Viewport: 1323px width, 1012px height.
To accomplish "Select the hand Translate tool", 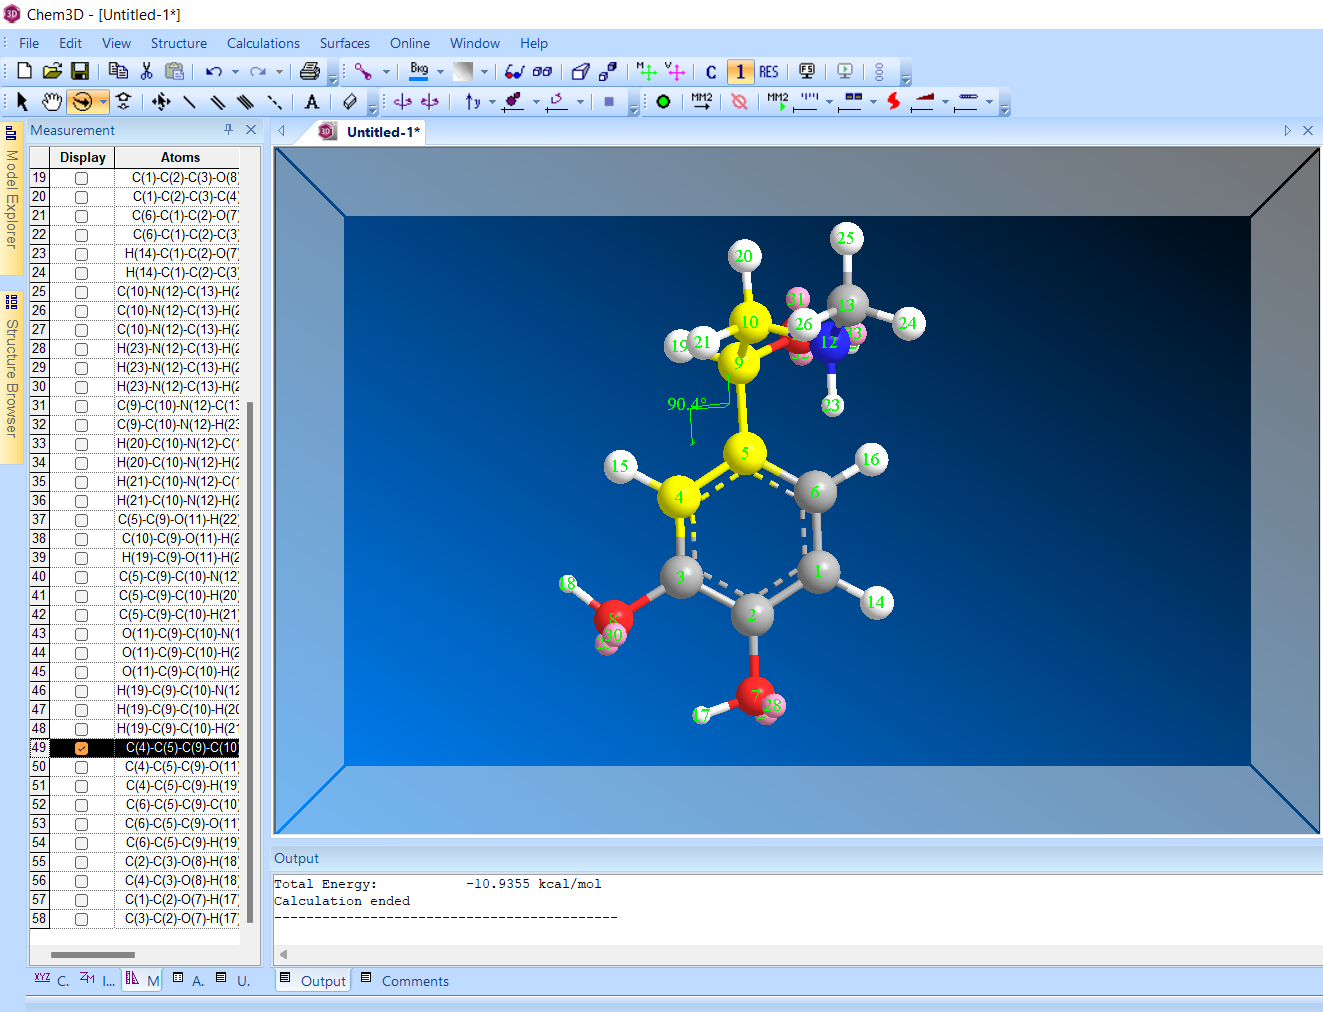I will pos(51,101).
